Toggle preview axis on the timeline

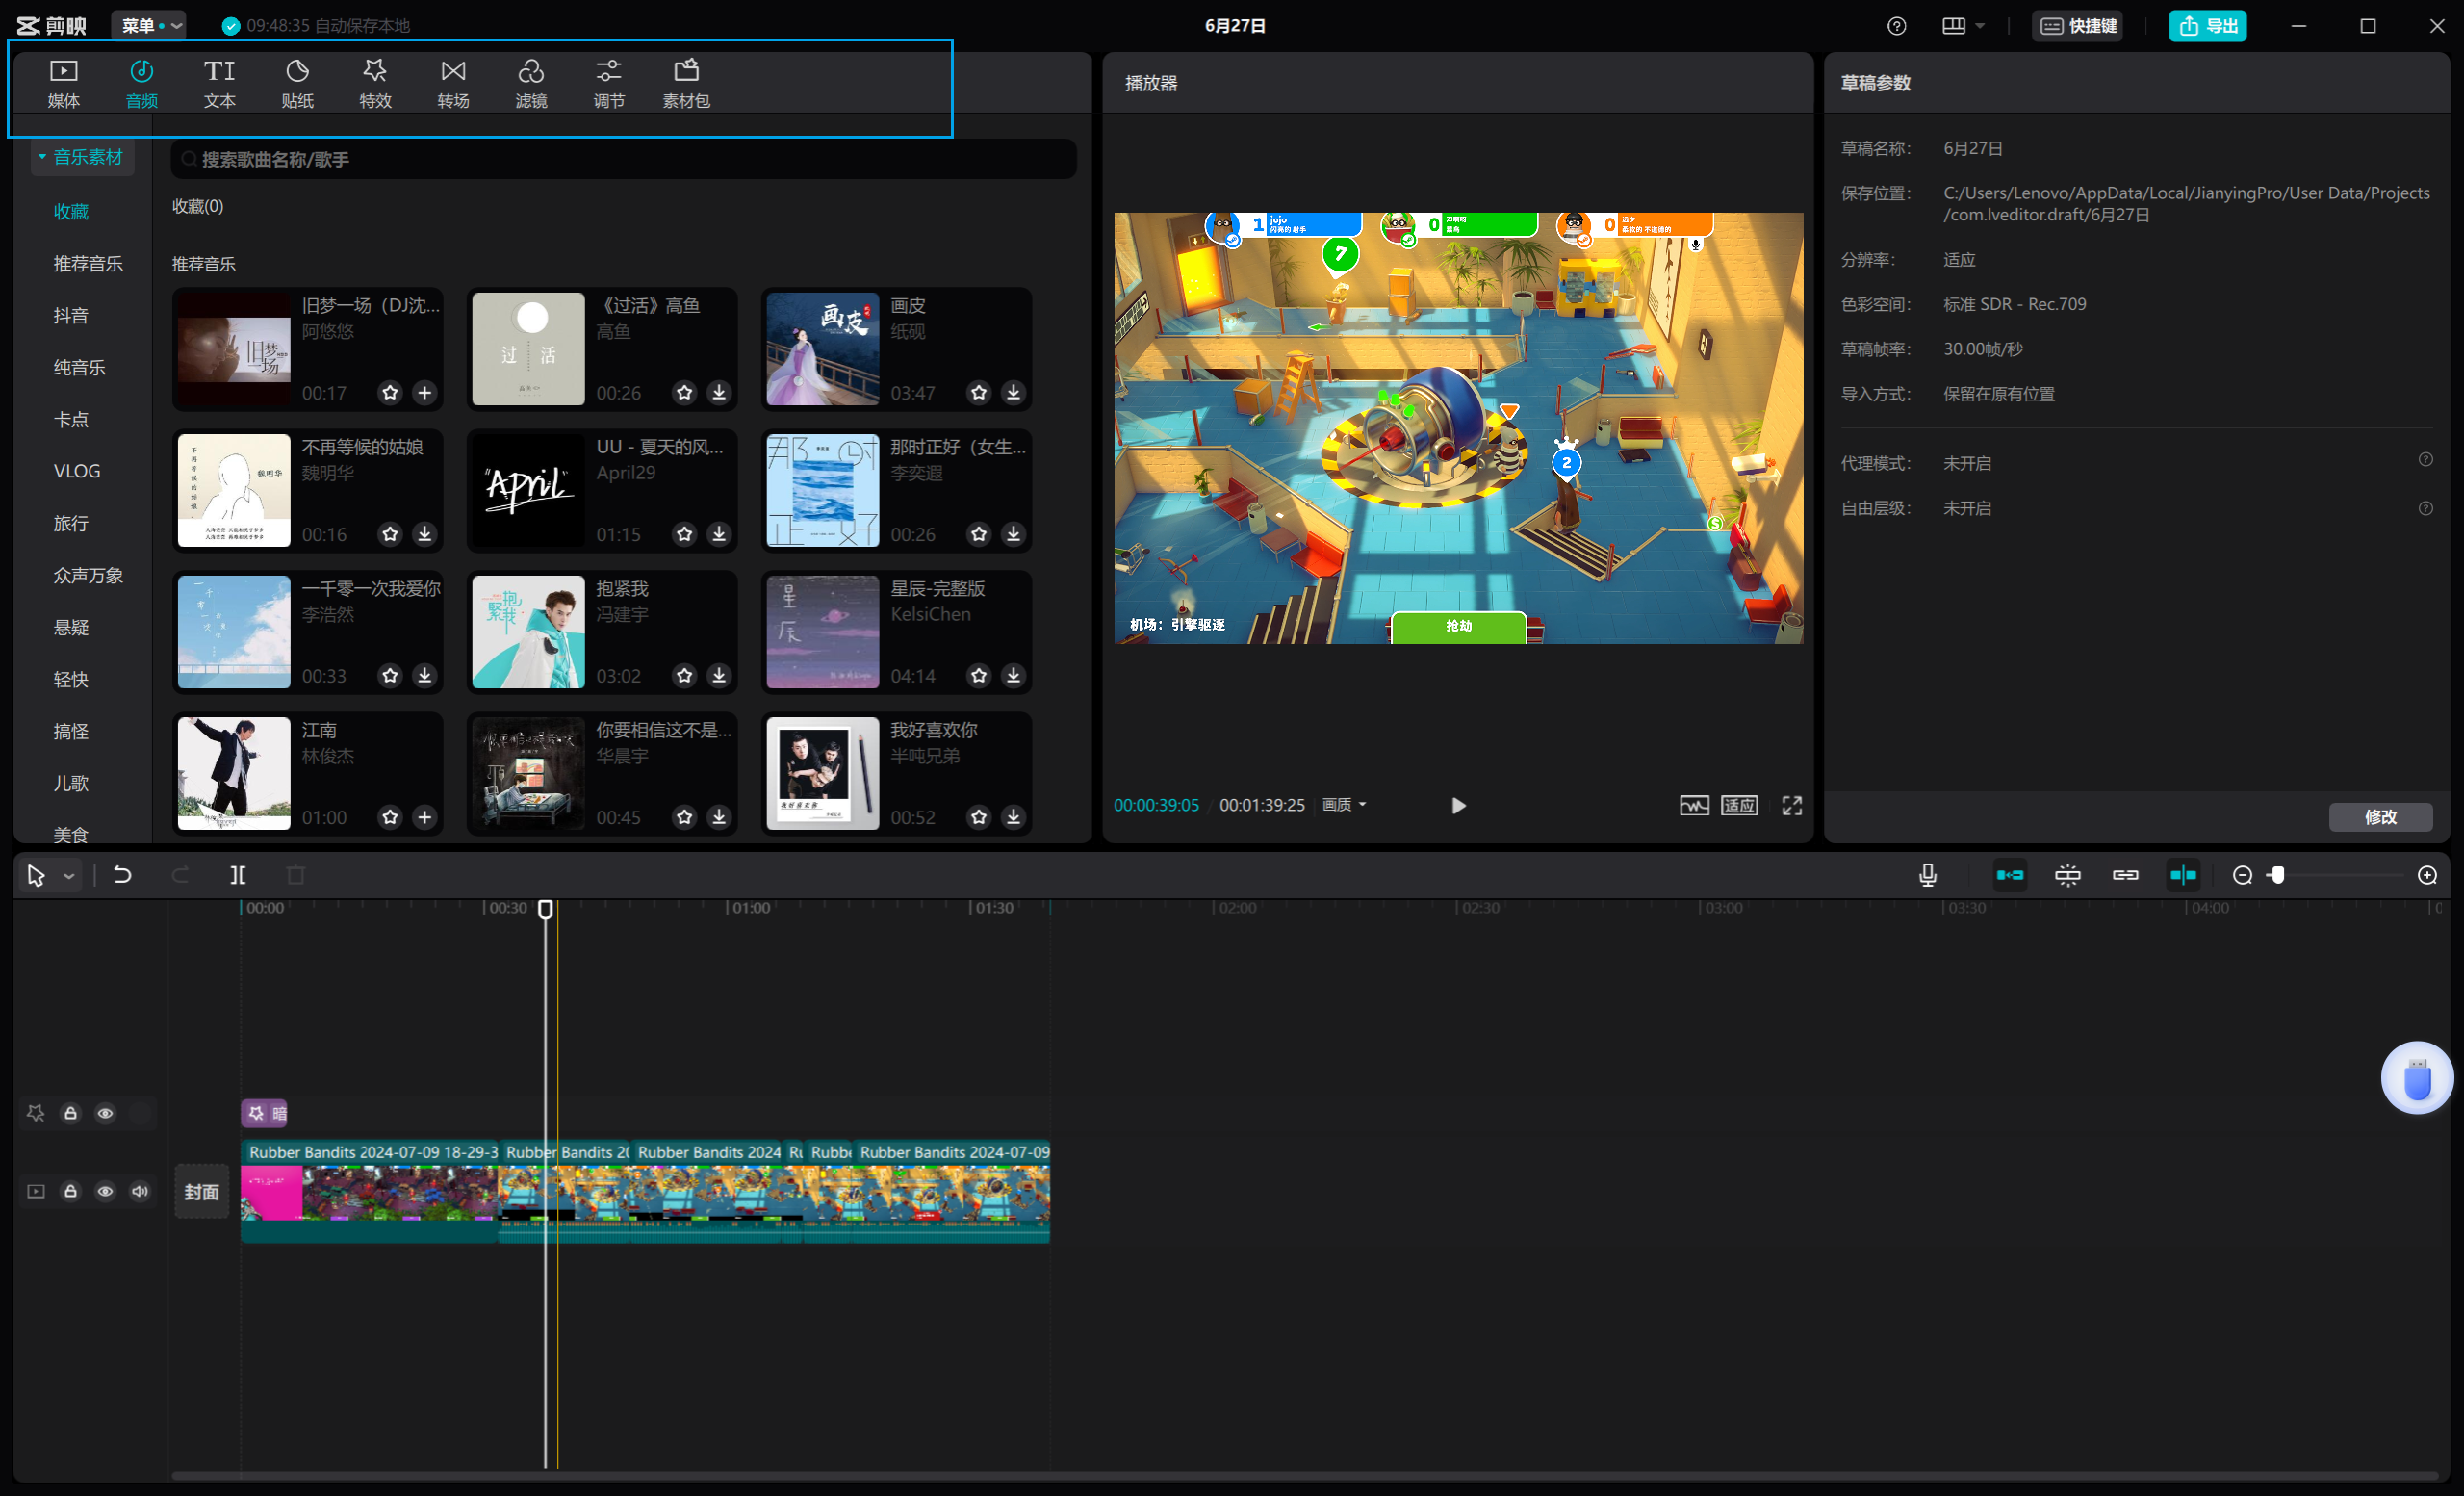2183,875
